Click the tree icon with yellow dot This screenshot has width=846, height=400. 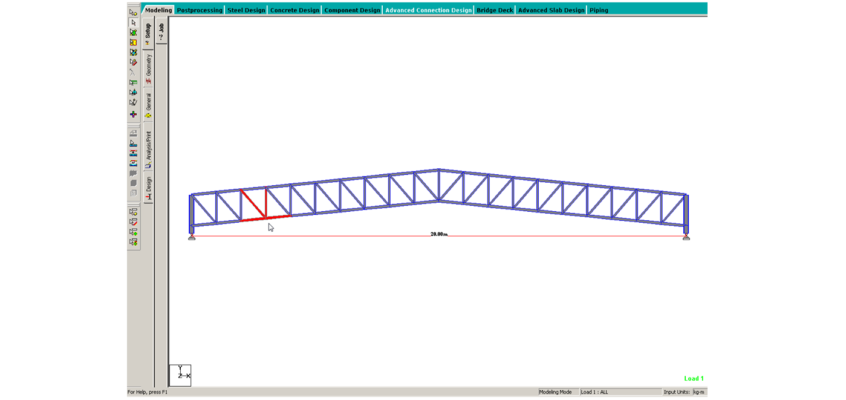[x=133, y=212]
